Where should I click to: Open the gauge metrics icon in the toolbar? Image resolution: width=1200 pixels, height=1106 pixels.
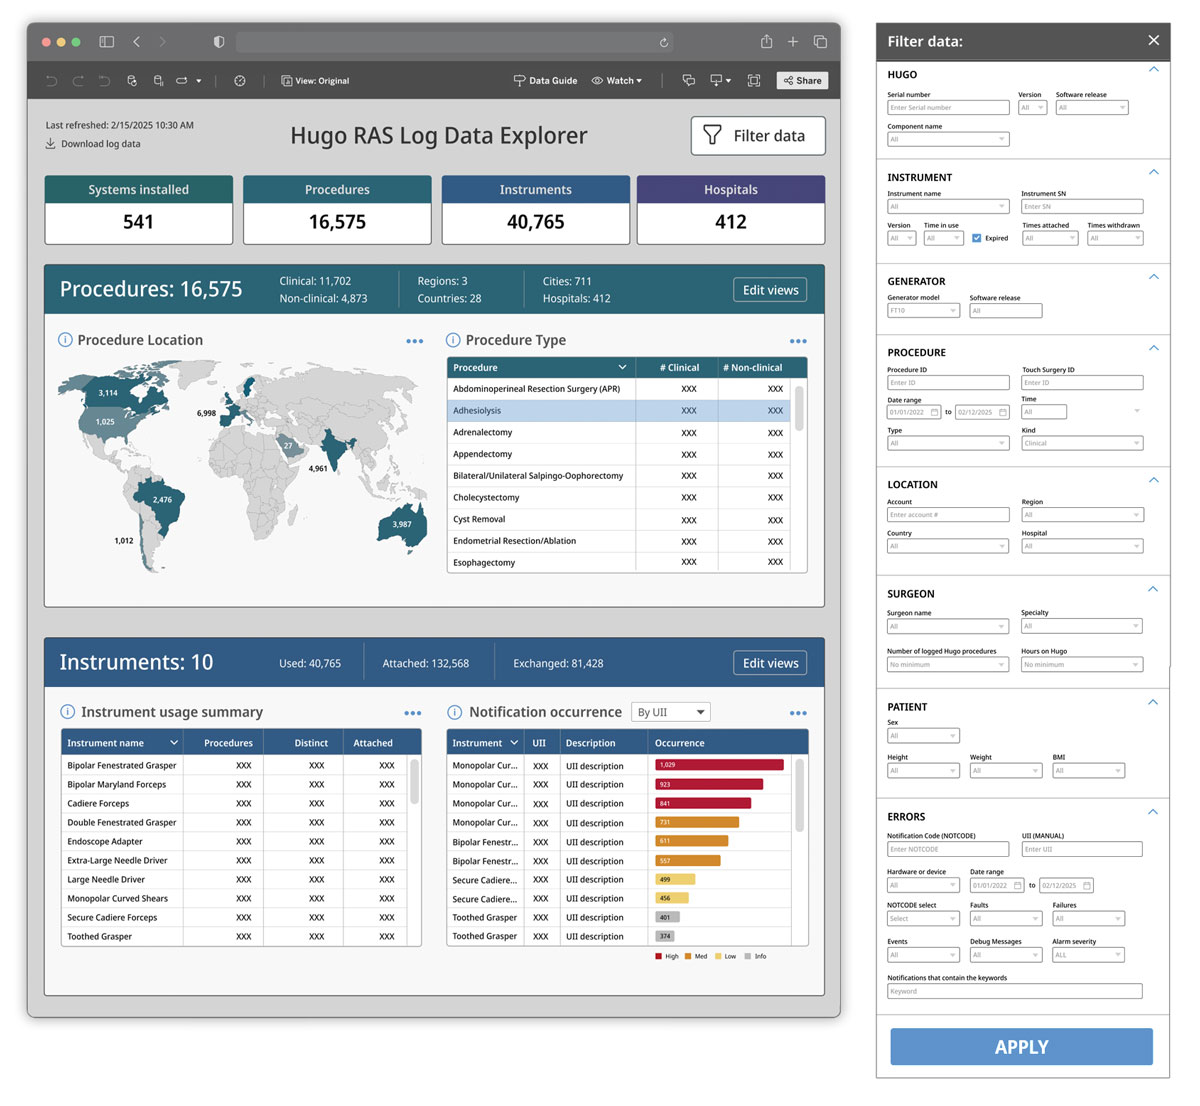tap(240, 81)
